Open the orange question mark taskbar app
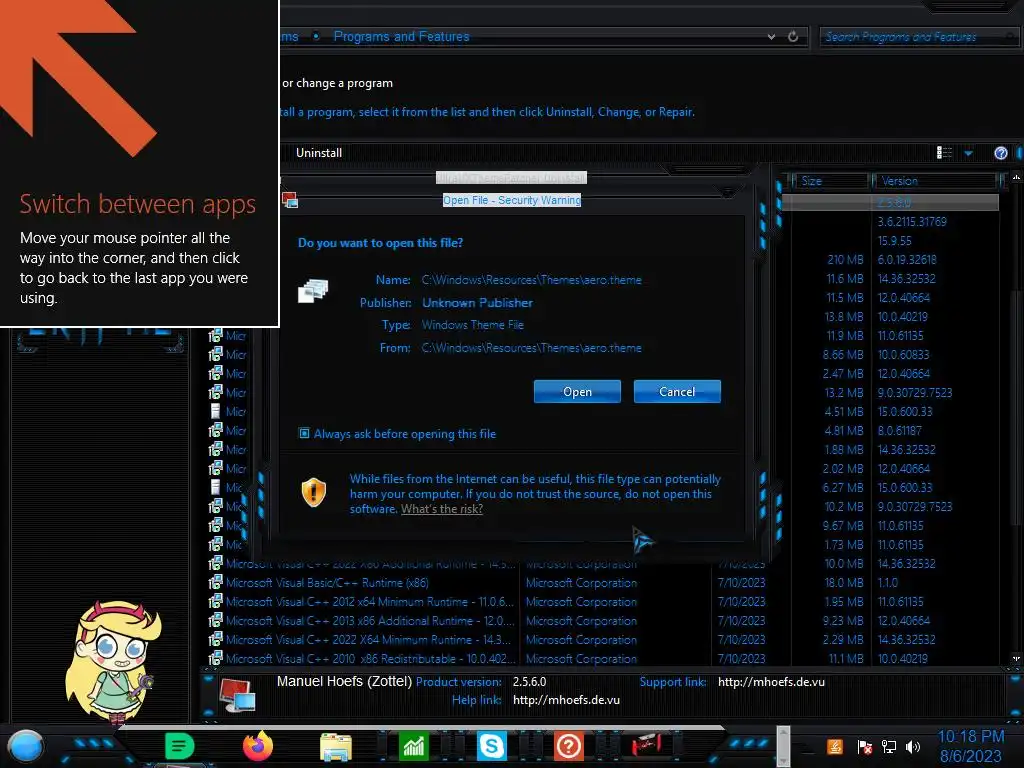Screen dimensions: 1024x768 569,746
